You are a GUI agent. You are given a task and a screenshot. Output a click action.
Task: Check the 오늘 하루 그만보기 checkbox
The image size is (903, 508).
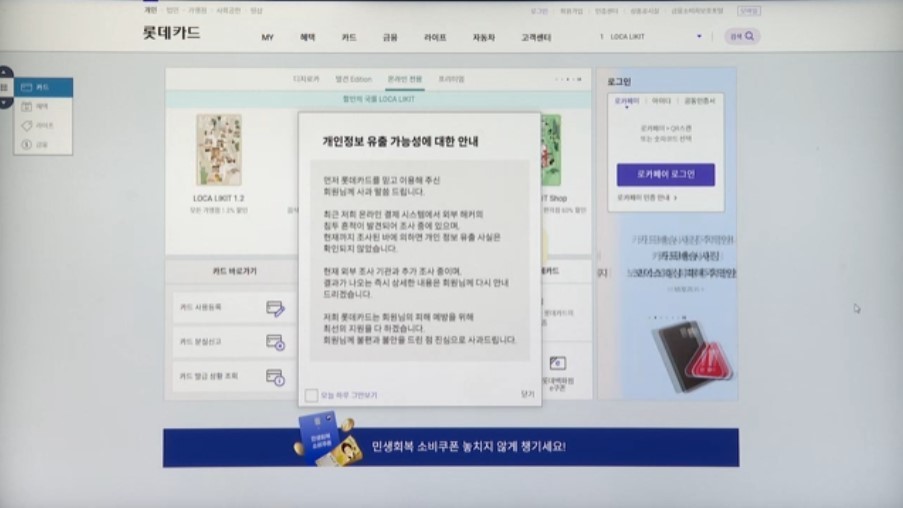[311, 396]
